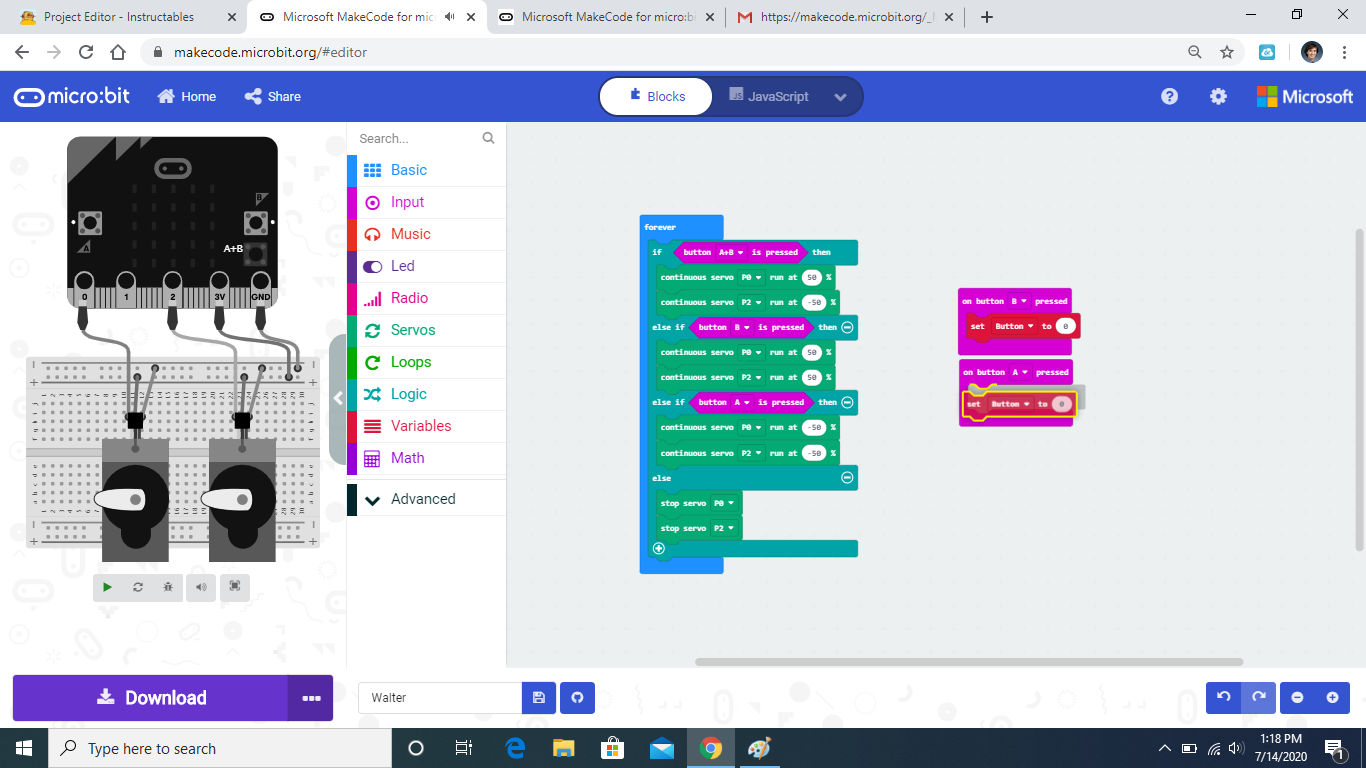Save the project with the disk icon

[539, 698]
